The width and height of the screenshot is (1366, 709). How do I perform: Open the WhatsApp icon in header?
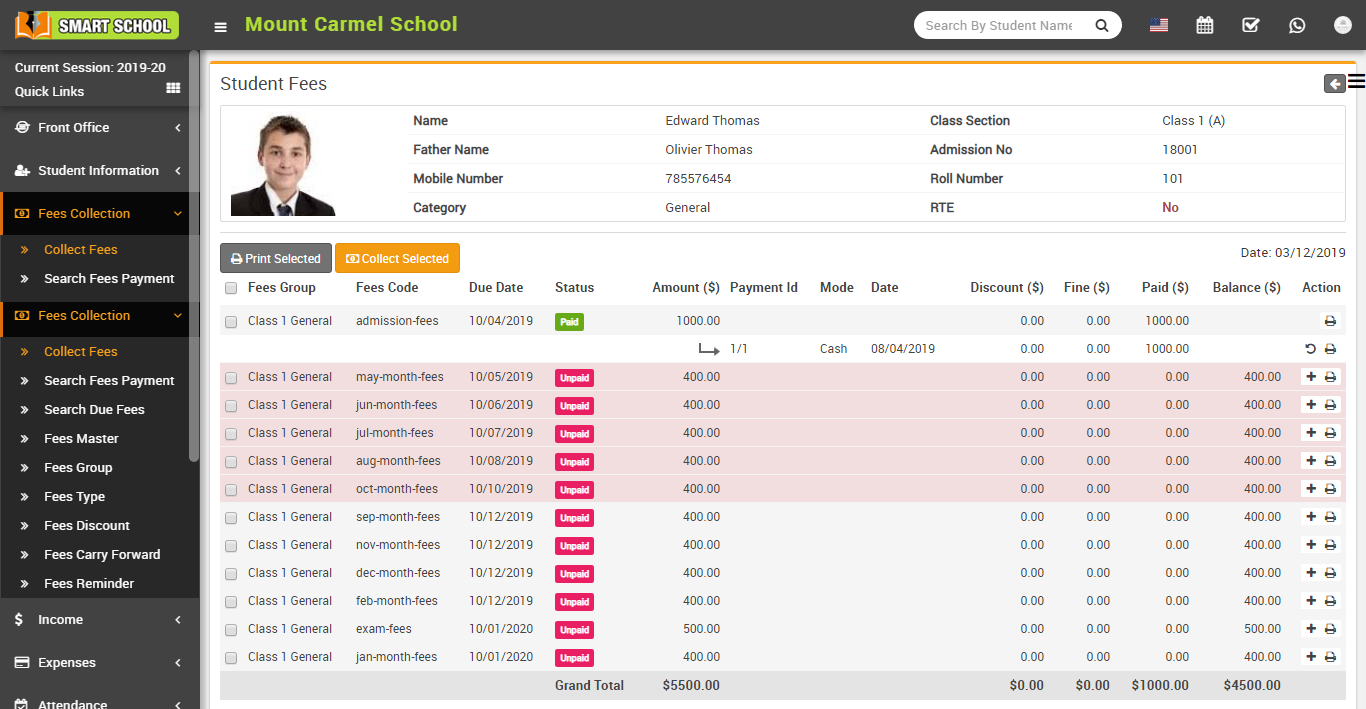tap(1297, 26)
